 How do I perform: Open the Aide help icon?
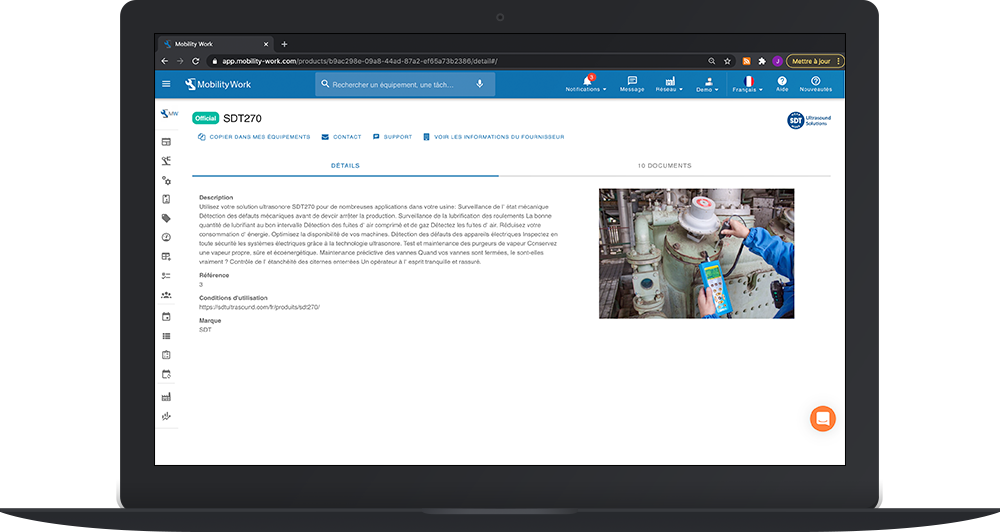[782, 84]
